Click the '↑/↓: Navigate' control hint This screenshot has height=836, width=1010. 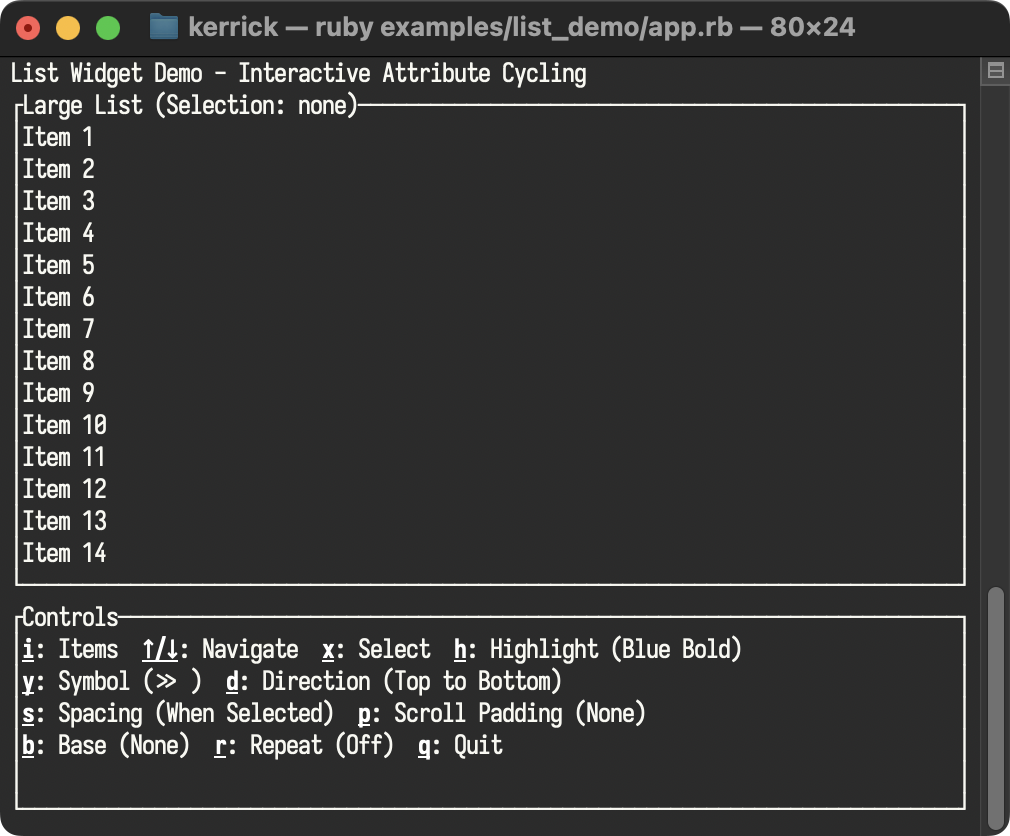pyautogui.click(x=220, y=649)
